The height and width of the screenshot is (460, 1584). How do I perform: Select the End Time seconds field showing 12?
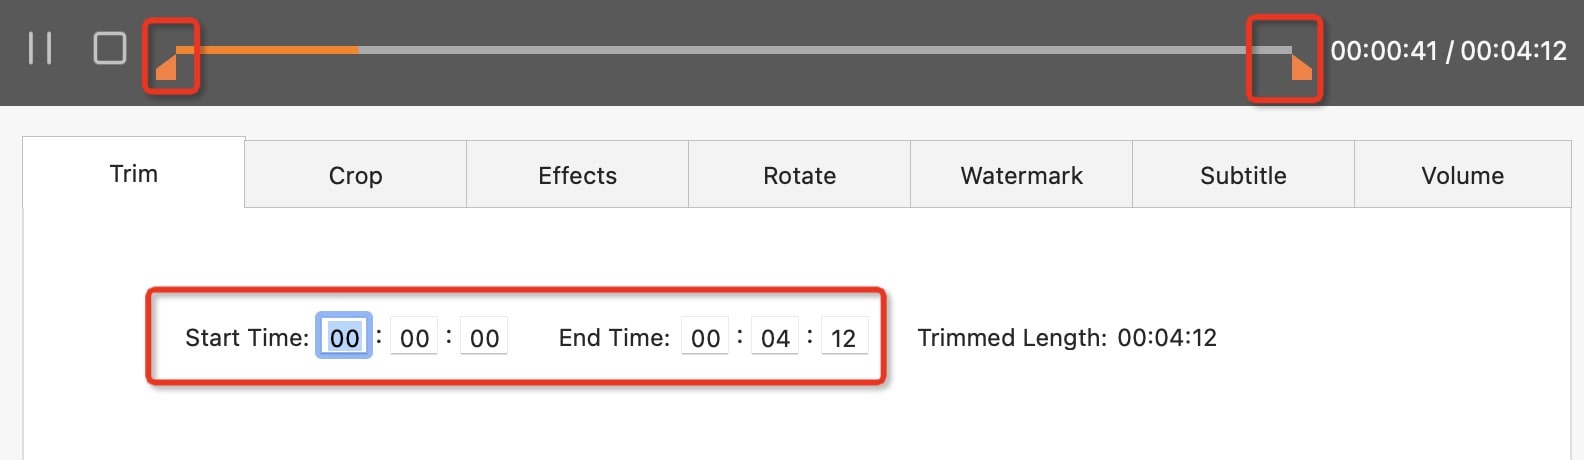point(843,338)
